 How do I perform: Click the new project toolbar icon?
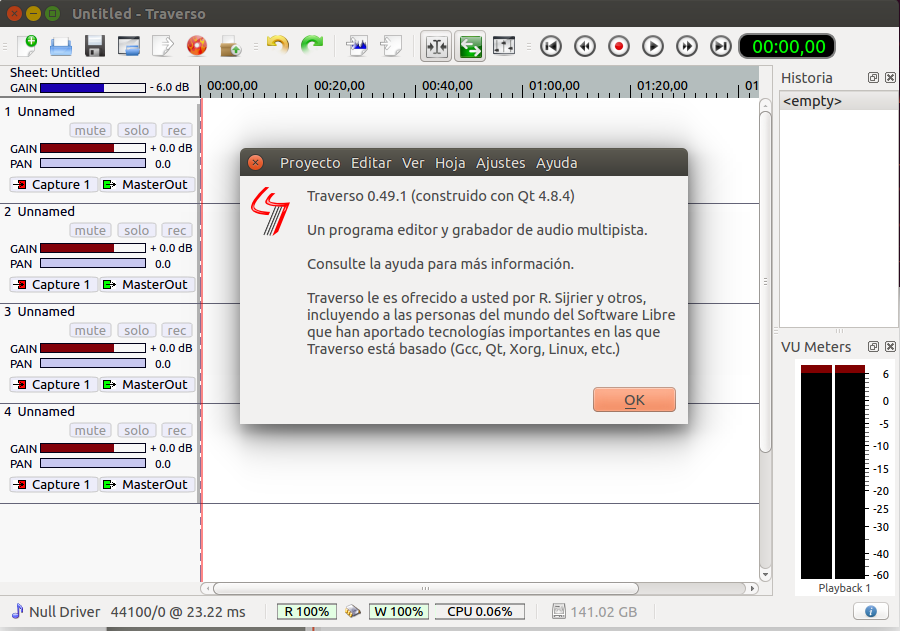coord(27,46)
